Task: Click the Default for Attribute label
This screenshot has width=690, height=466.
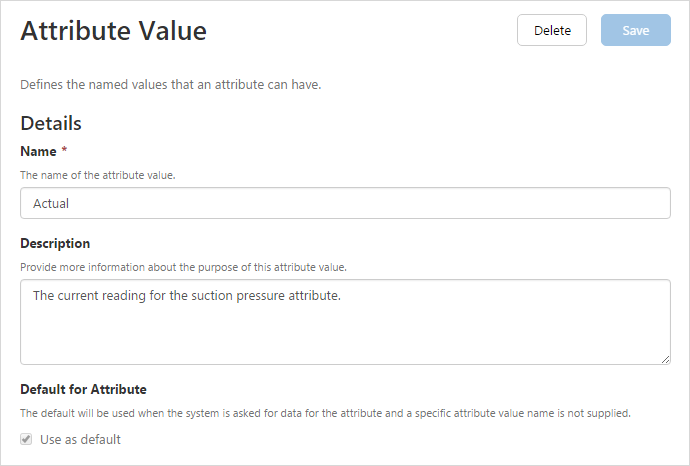Action: 84,389
